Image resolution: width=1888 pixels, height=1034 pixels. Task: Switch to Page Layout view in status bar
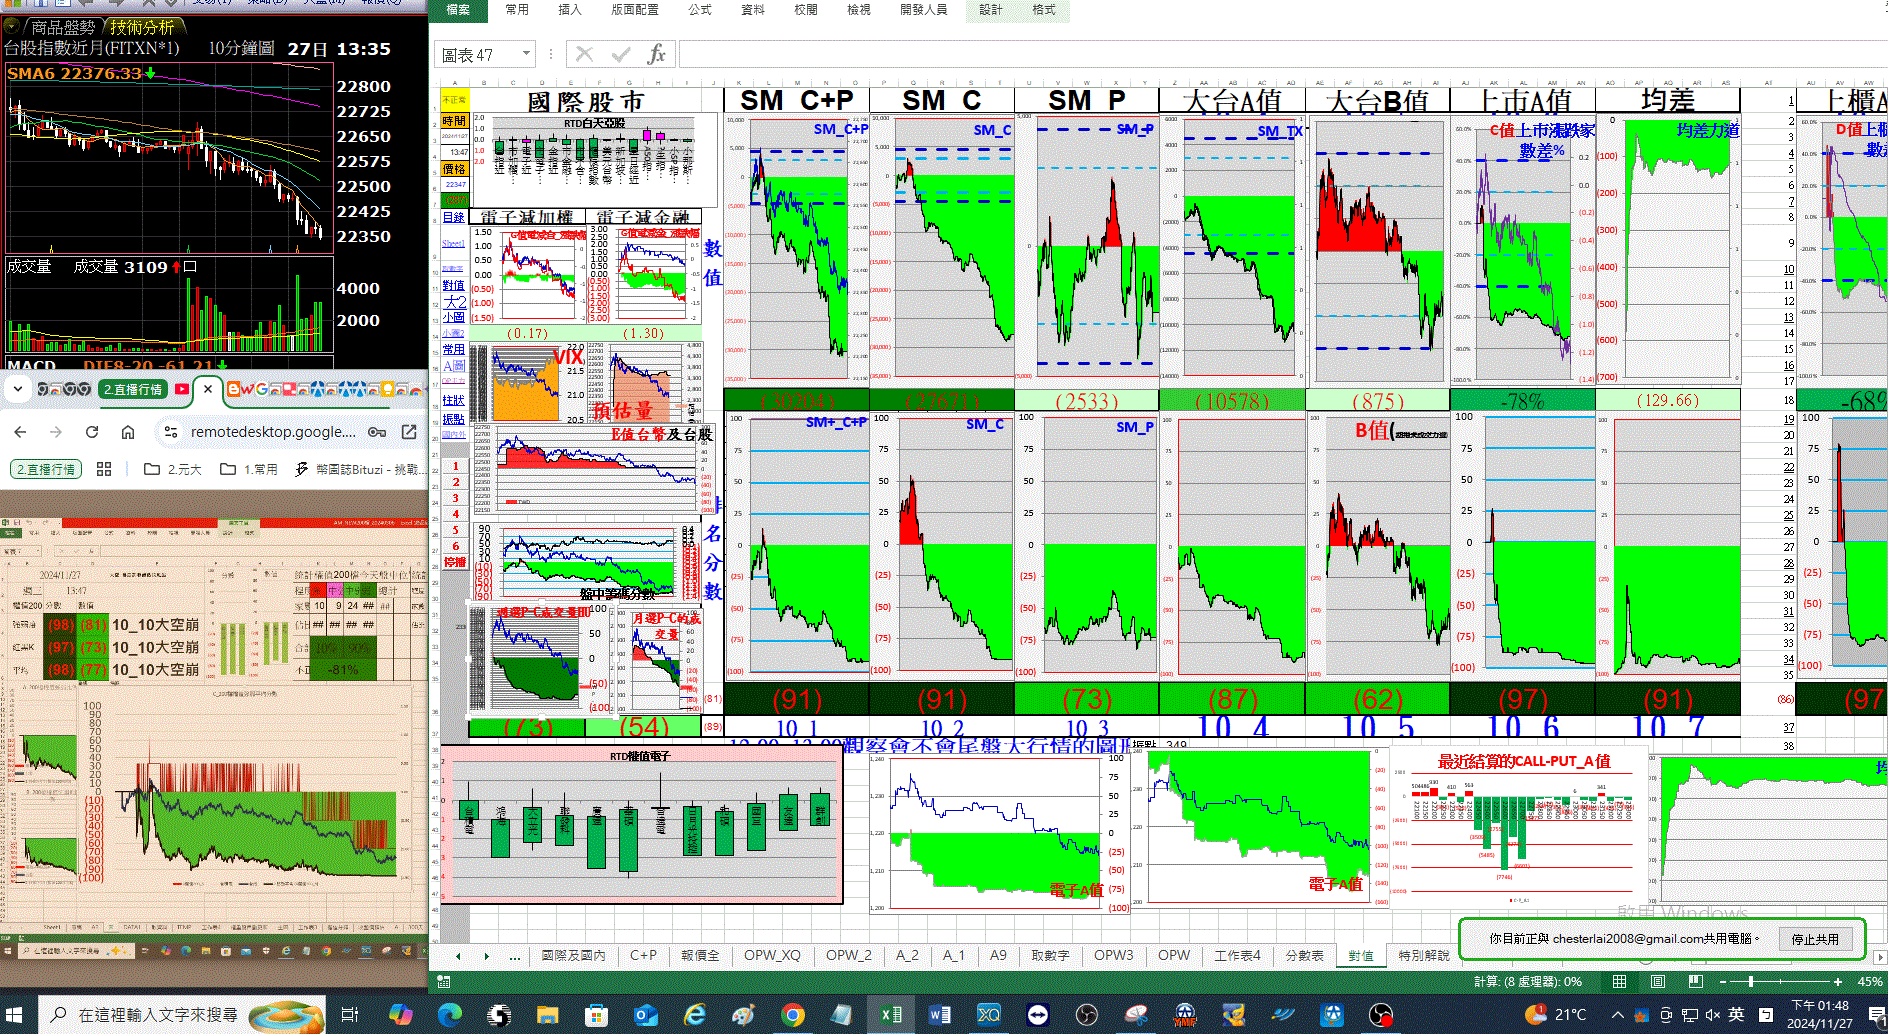point(1658,982)
